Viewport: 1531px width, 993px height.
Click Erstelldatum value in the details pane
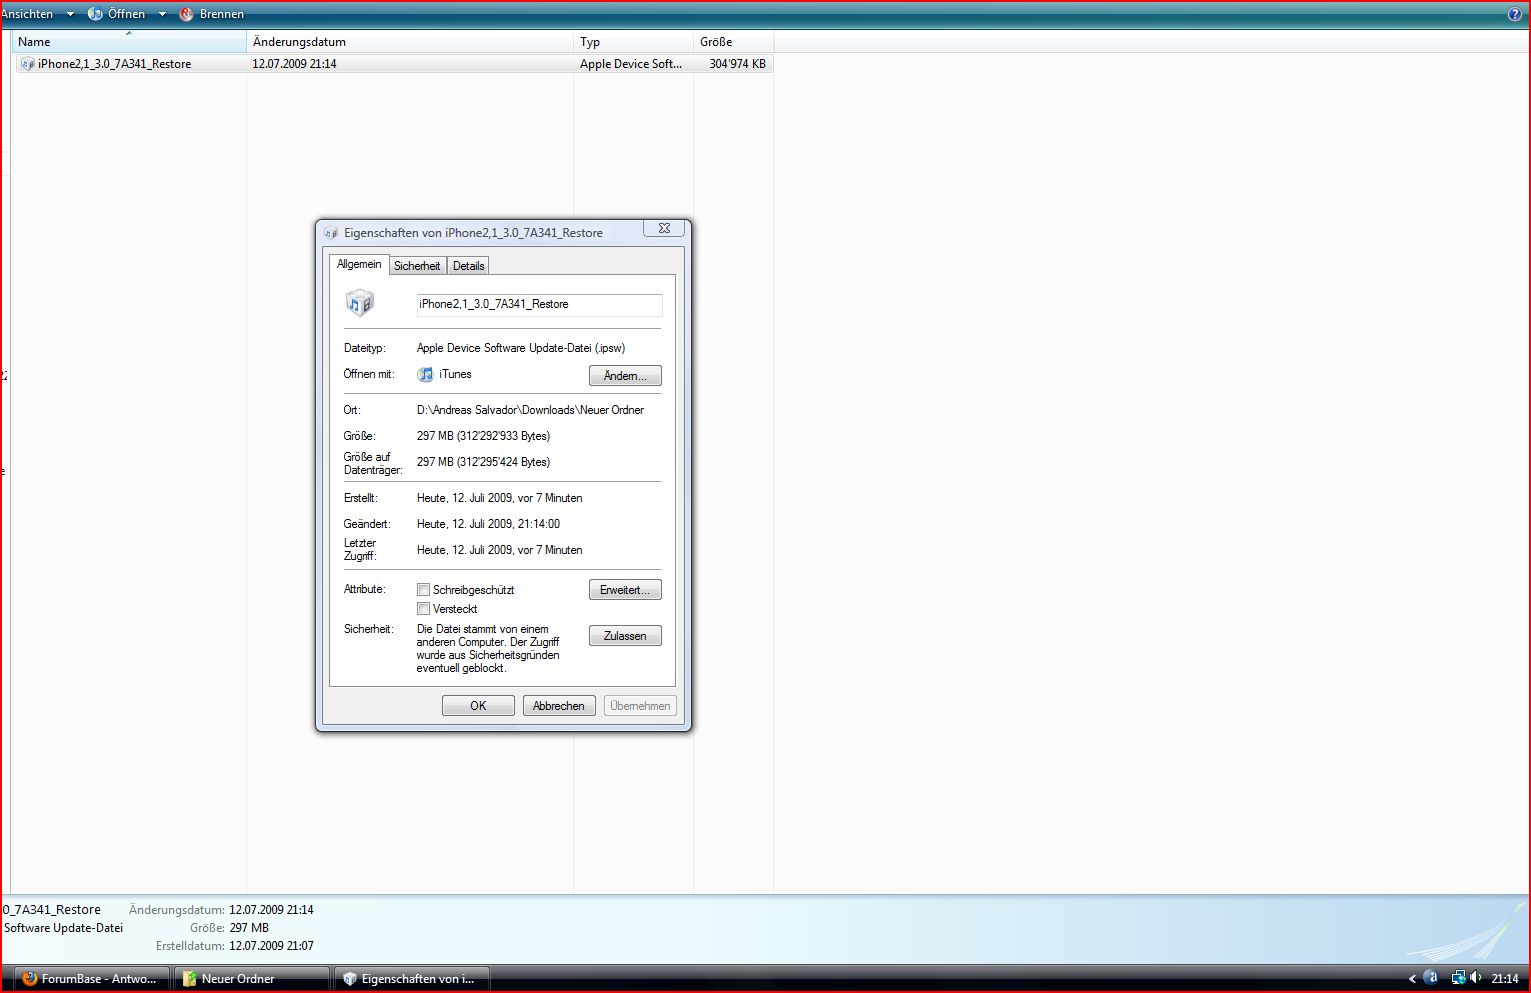271,946
